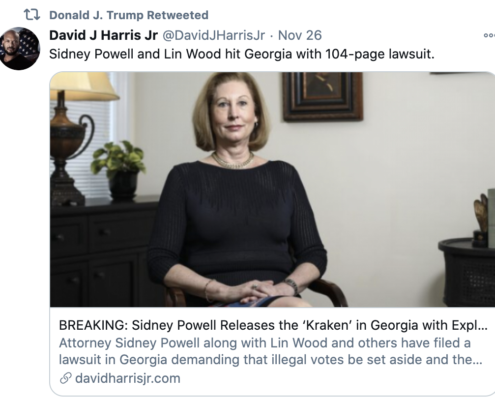Click the wicker side table in the photo
The image size is (495, 400).
[467, 273]
